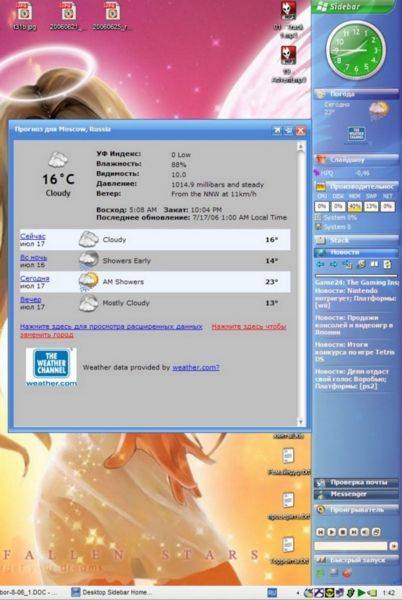The width and height of the screenshot is (402, 600).
Task: Open the Проигрыватель player panel header
Action: (x=356, y=510)
